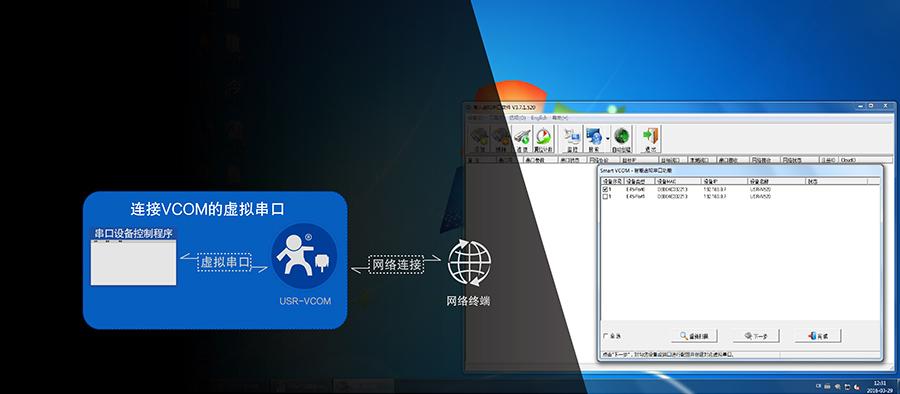Click the Exit (退出) door toolbar icon
This screenshot has height=394, width=900.
coord(650,139)
